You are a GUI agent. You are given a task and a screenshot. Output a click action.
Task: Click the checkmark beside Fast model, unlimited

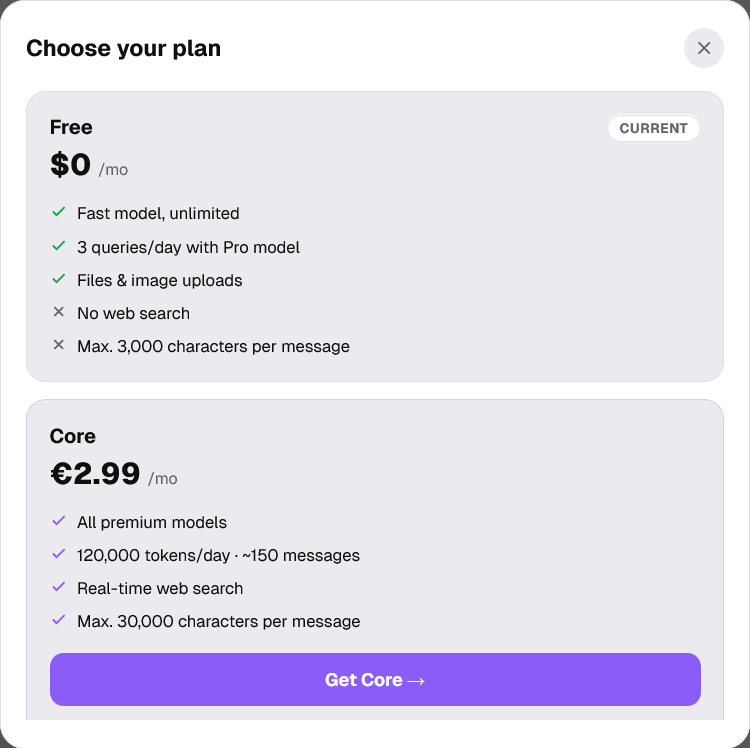click(x=59, y=213)
